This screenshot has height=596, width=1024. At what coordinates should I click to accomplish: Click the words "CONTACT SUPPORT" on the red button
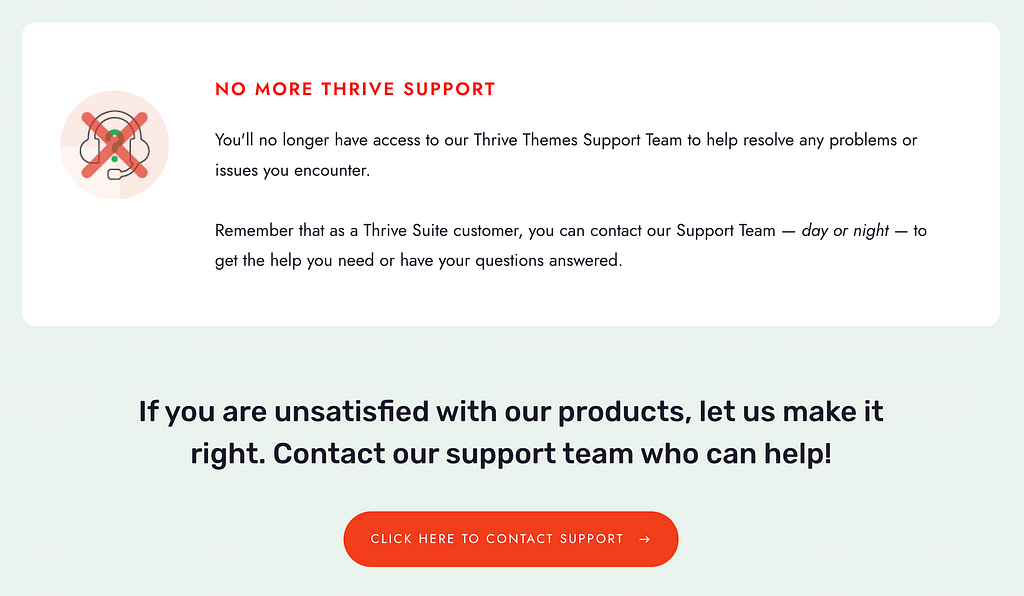[554, 539]
